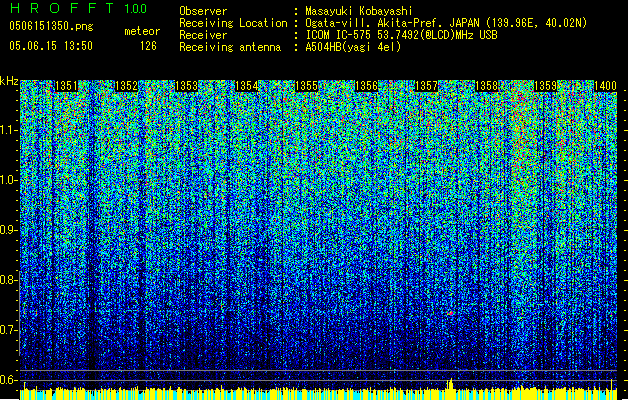629x400 pixels.
Task: Click the 1359 time marker
Action: [546, 87]
